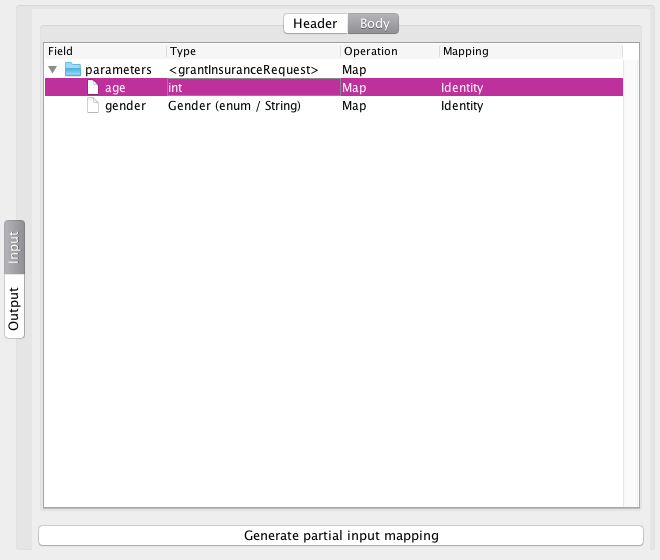This screenshot has height=560, width=660.
Task: Click the Field column header
Action: [105, 51]
